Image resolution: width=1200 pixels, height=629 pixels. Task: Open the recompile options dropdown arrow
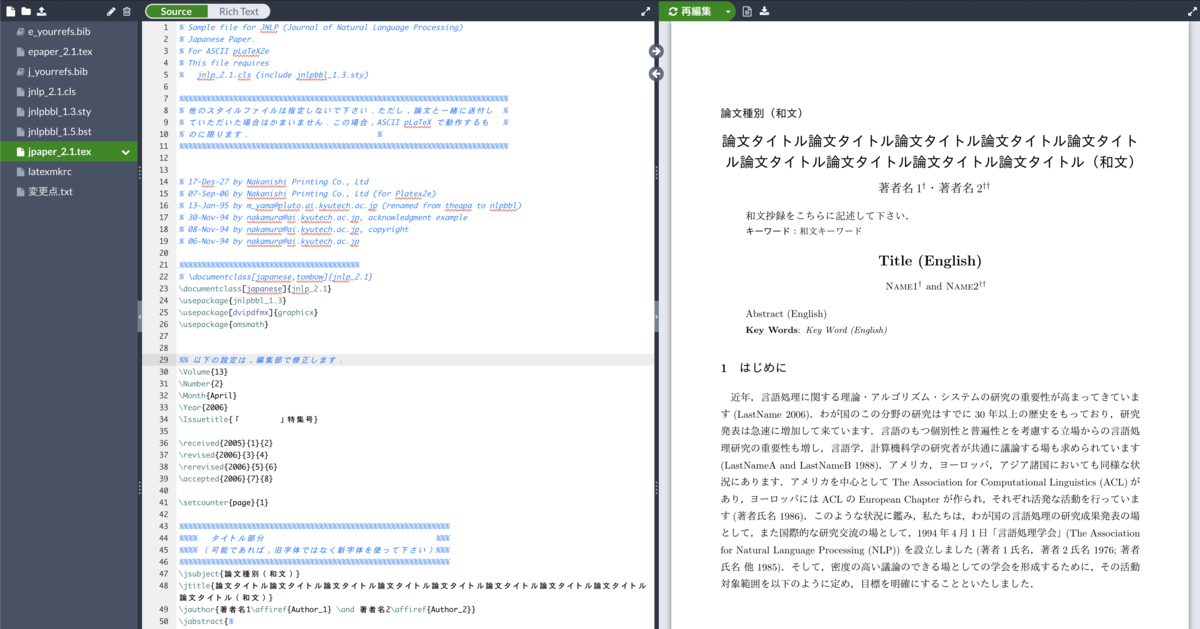pyautogui.click(x=728, y=11)
